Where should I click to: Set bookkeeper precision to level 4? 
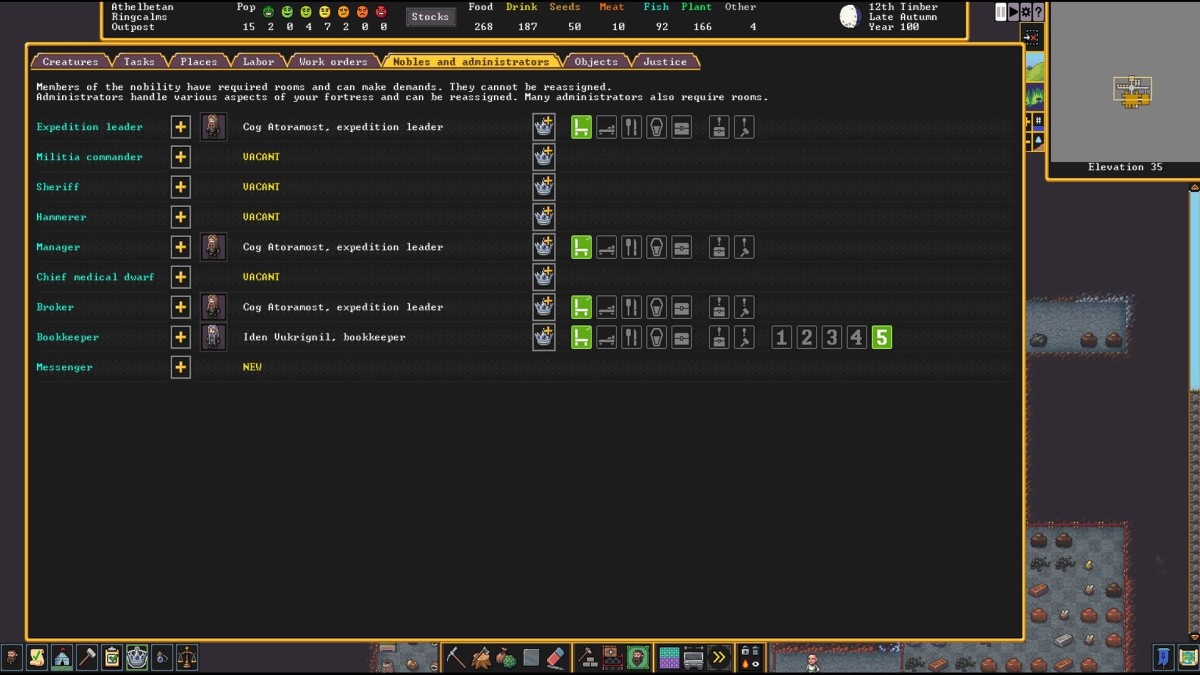(x=856, y=337)
